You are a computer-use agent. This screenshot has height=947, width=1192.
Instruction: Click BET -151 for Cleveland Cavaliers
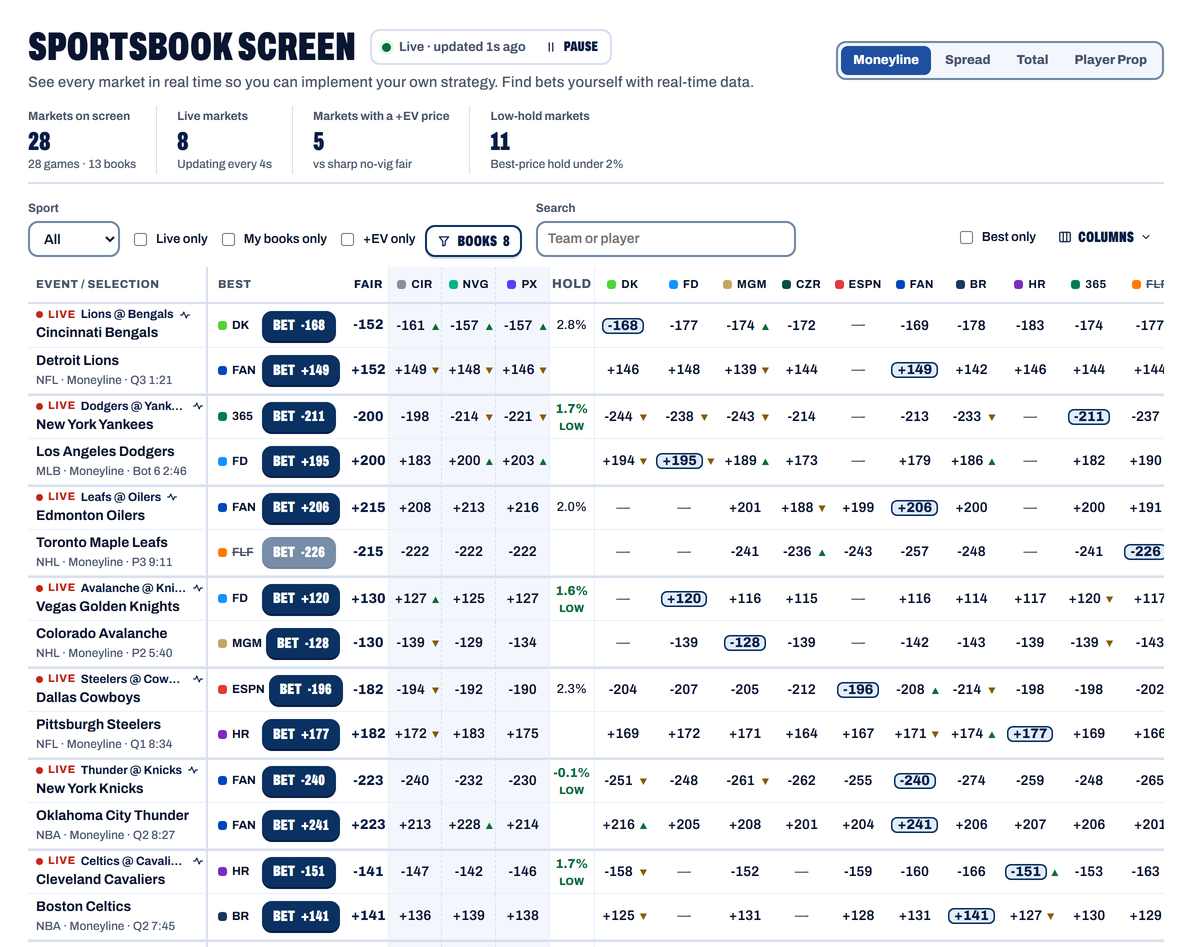pyautogui.click(x=299, y=873)
